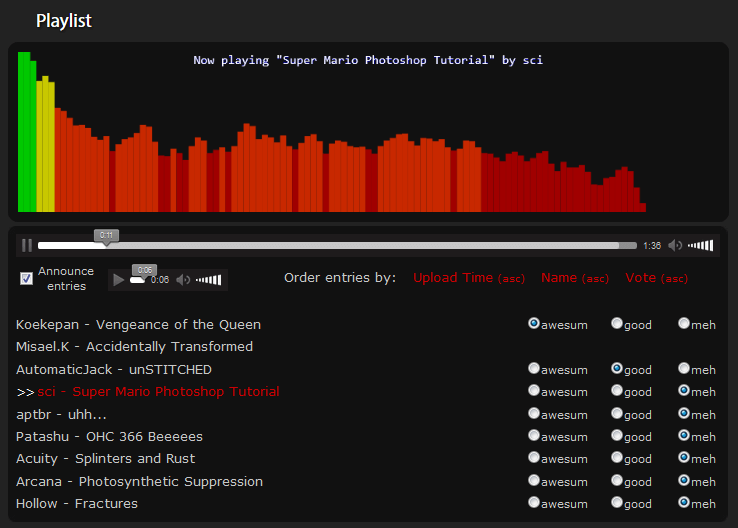Viewport: 738px width, 528px height.
Task: Play aptbr - uhh... entry
Action: click(x=61, y=415)
